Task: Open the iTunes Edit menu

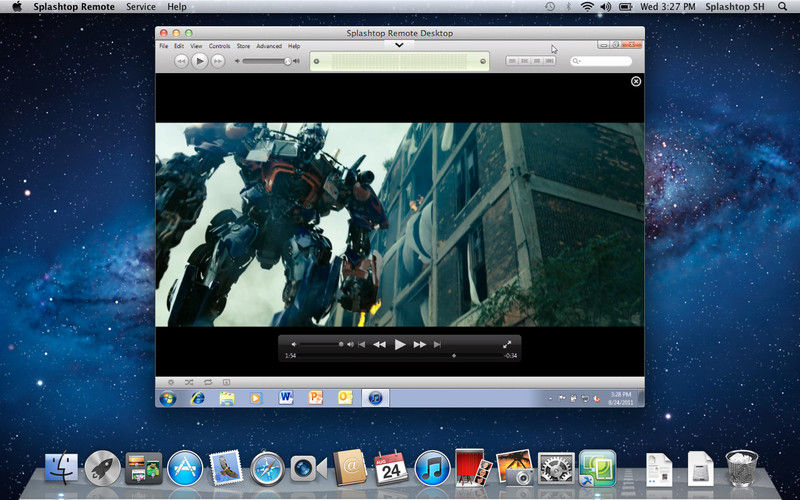Action: tap(179, 46)
